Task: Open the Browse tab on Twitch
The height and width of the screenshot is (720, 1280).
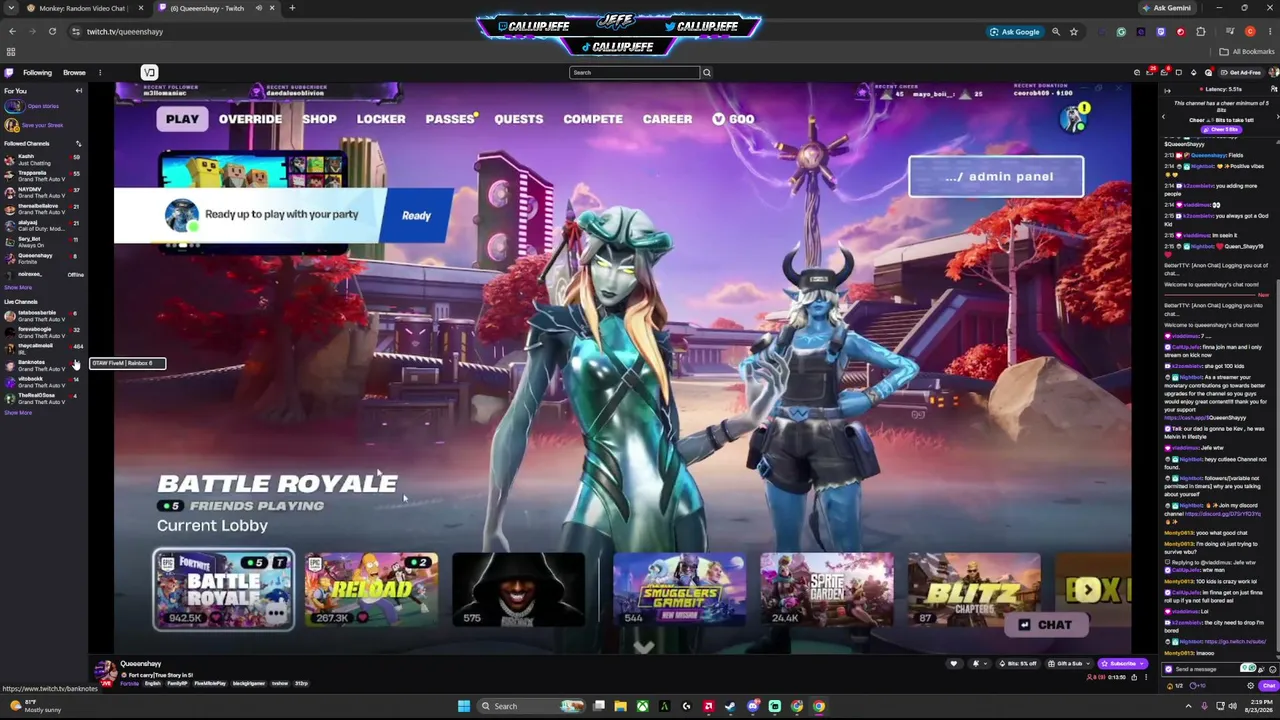Action: pyautogui.click(x=74, y=72)
